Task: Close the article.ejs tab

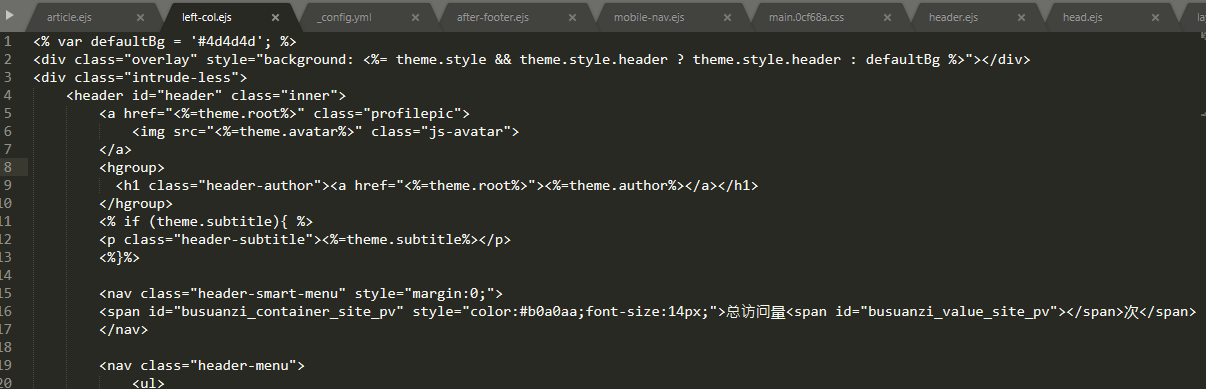Action: 140,17
